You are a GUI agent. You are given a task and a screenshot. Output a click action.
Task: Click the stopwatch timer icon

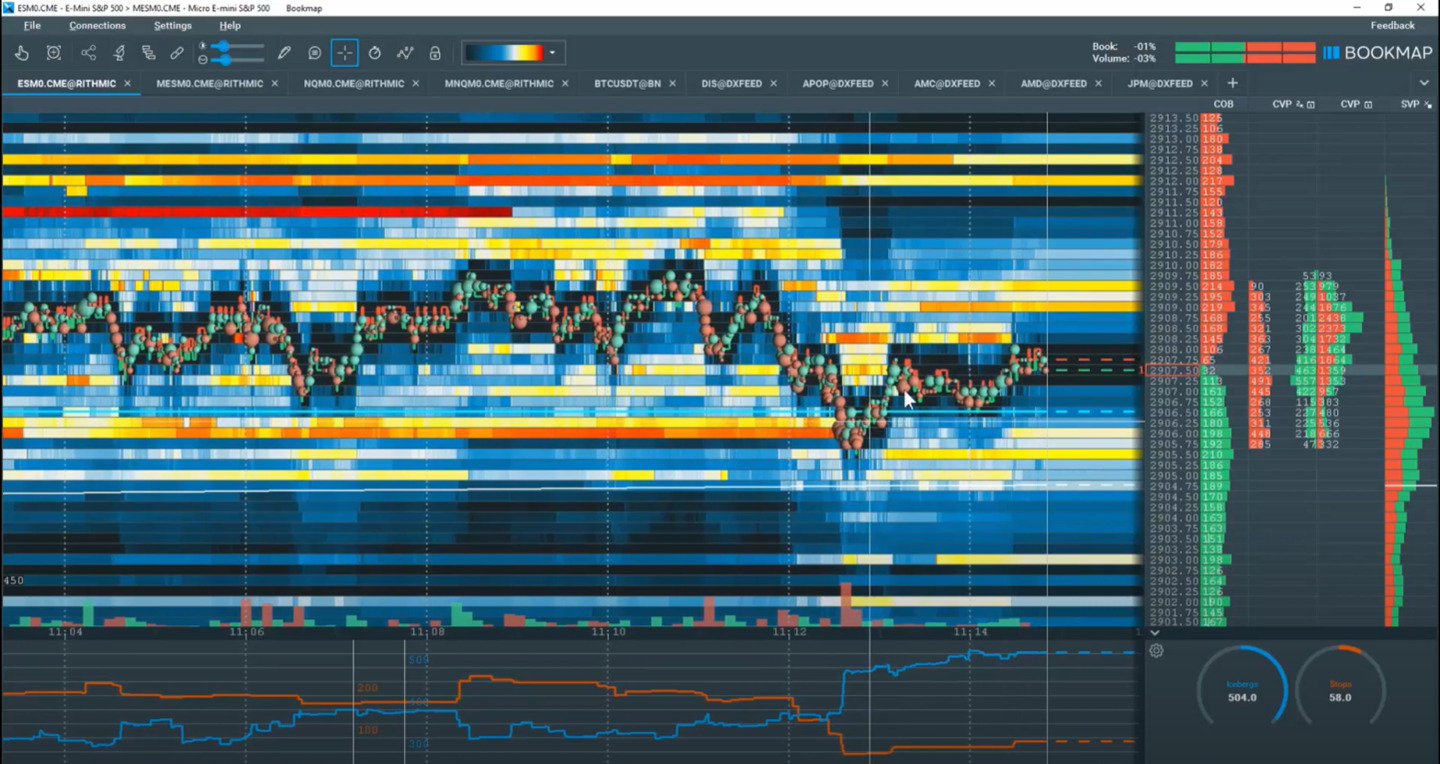tap(375, 53)
